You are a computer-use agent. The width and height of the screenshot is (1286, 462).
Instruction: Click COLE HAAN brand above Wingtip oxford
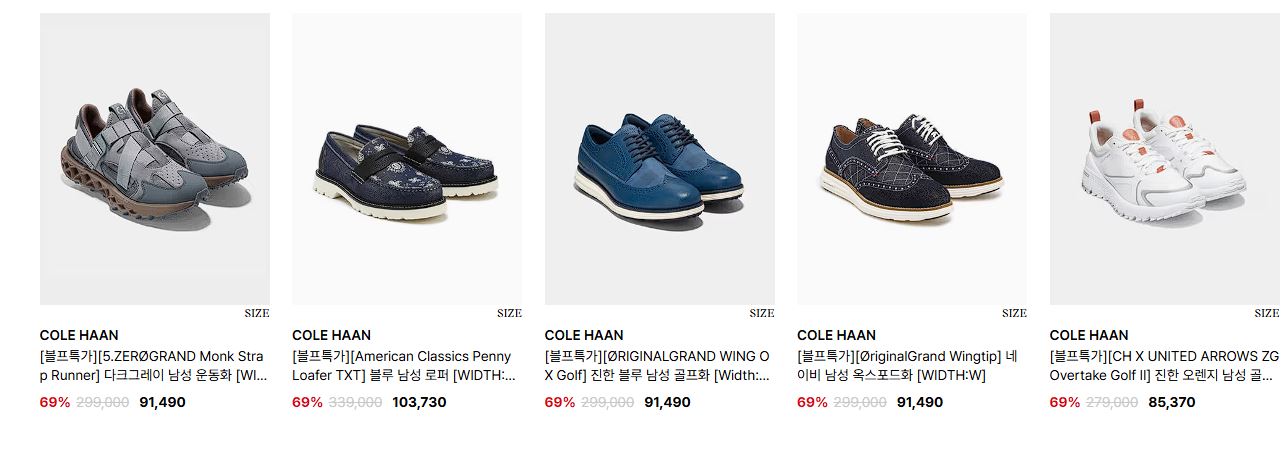click(x=836, y=335)
